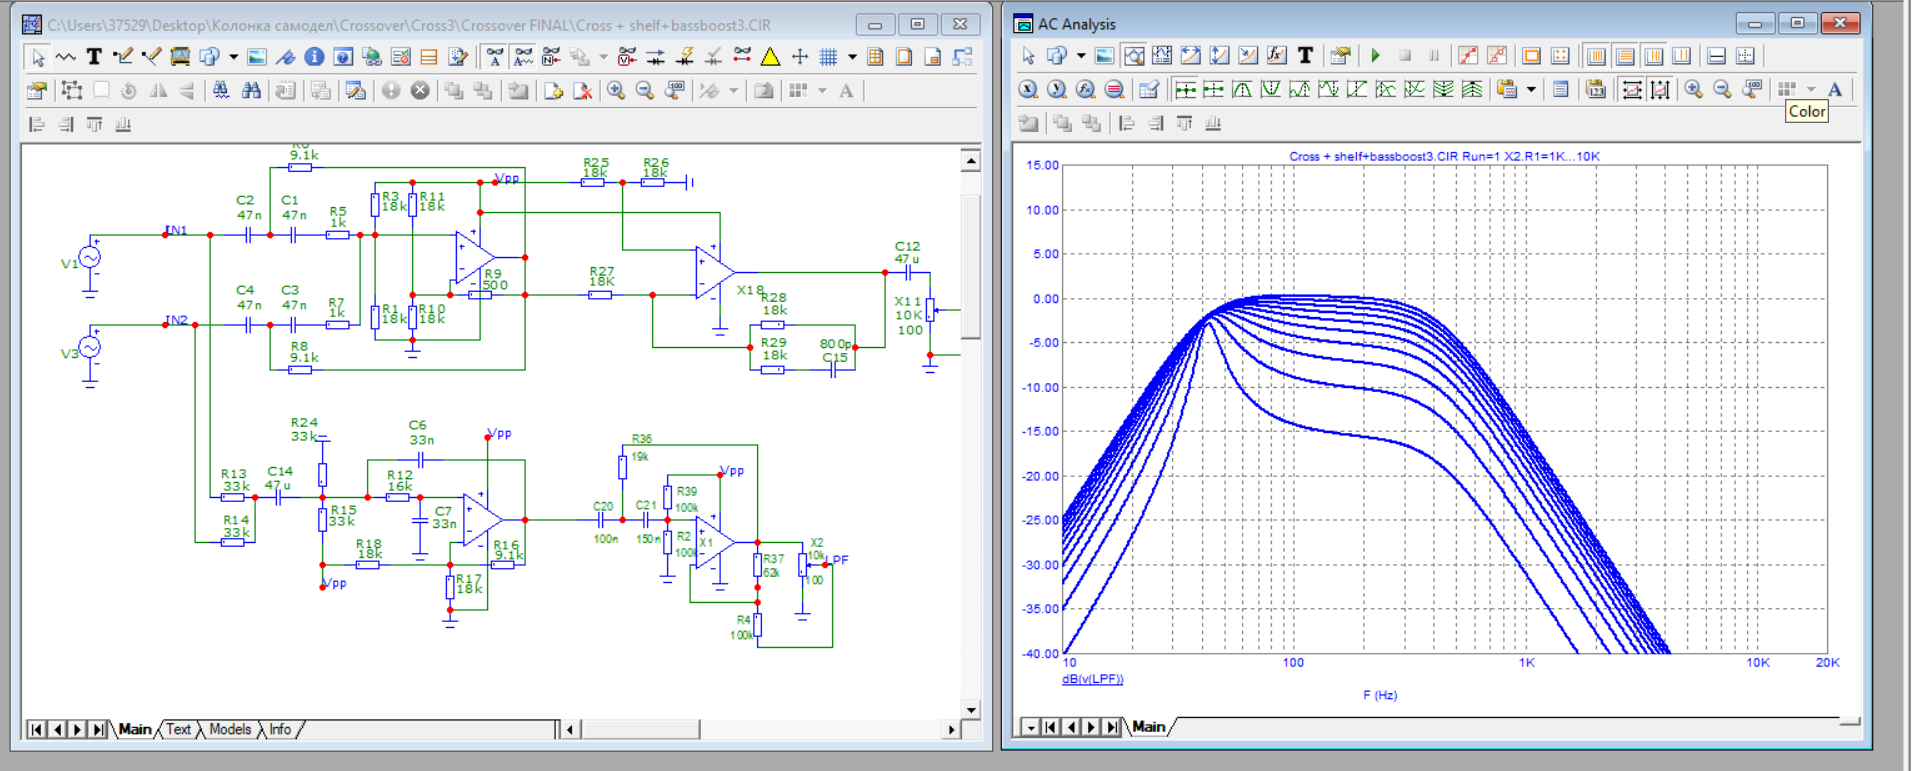This screenshot has height=771, width=1912.
Task: Click the F (Hz) axis label
Action: click(x=1380, y=695)
